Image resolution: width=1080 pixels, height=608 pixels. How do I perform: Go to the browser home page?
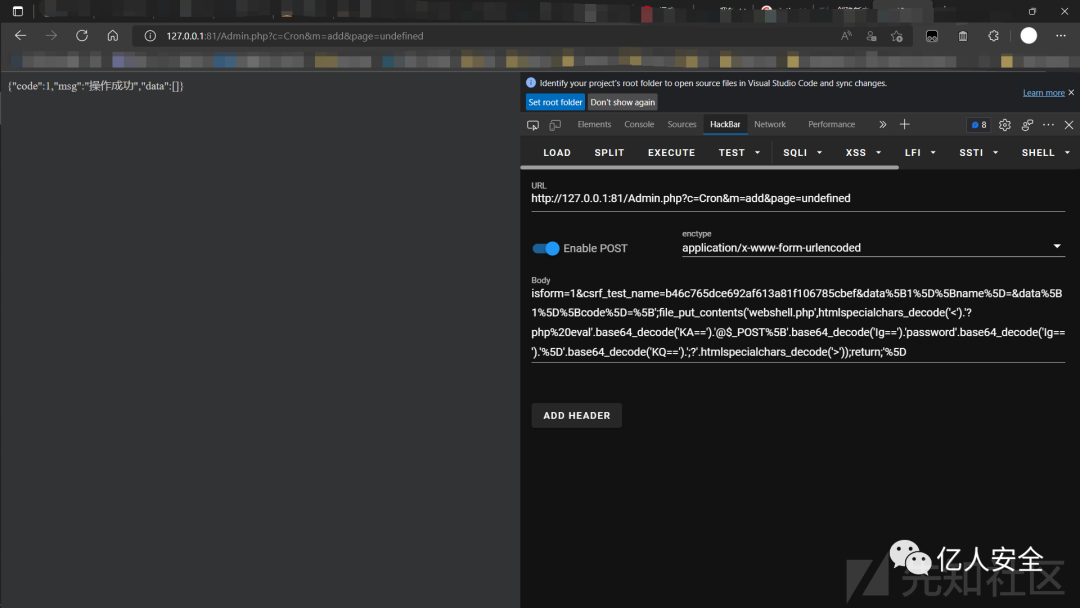point(113,35)
